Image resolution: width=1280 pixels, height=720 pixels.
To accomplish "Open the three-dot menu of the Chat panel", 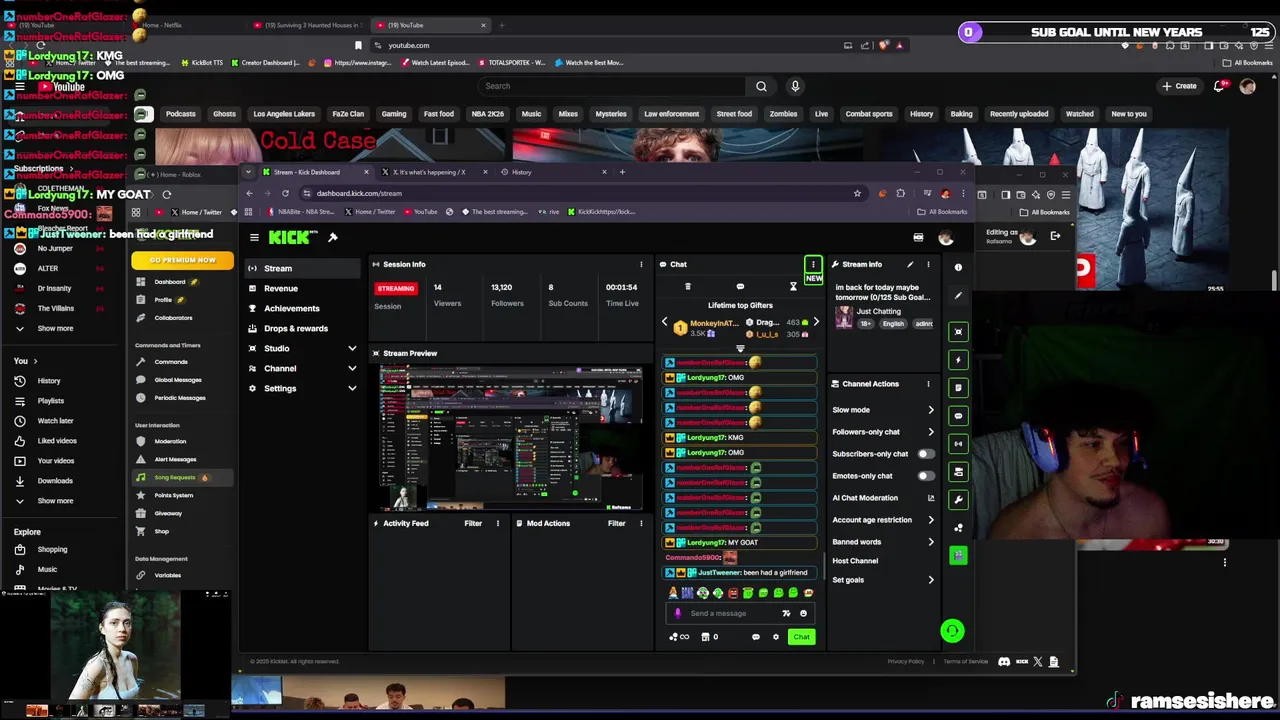I will (x=813, y=264).
